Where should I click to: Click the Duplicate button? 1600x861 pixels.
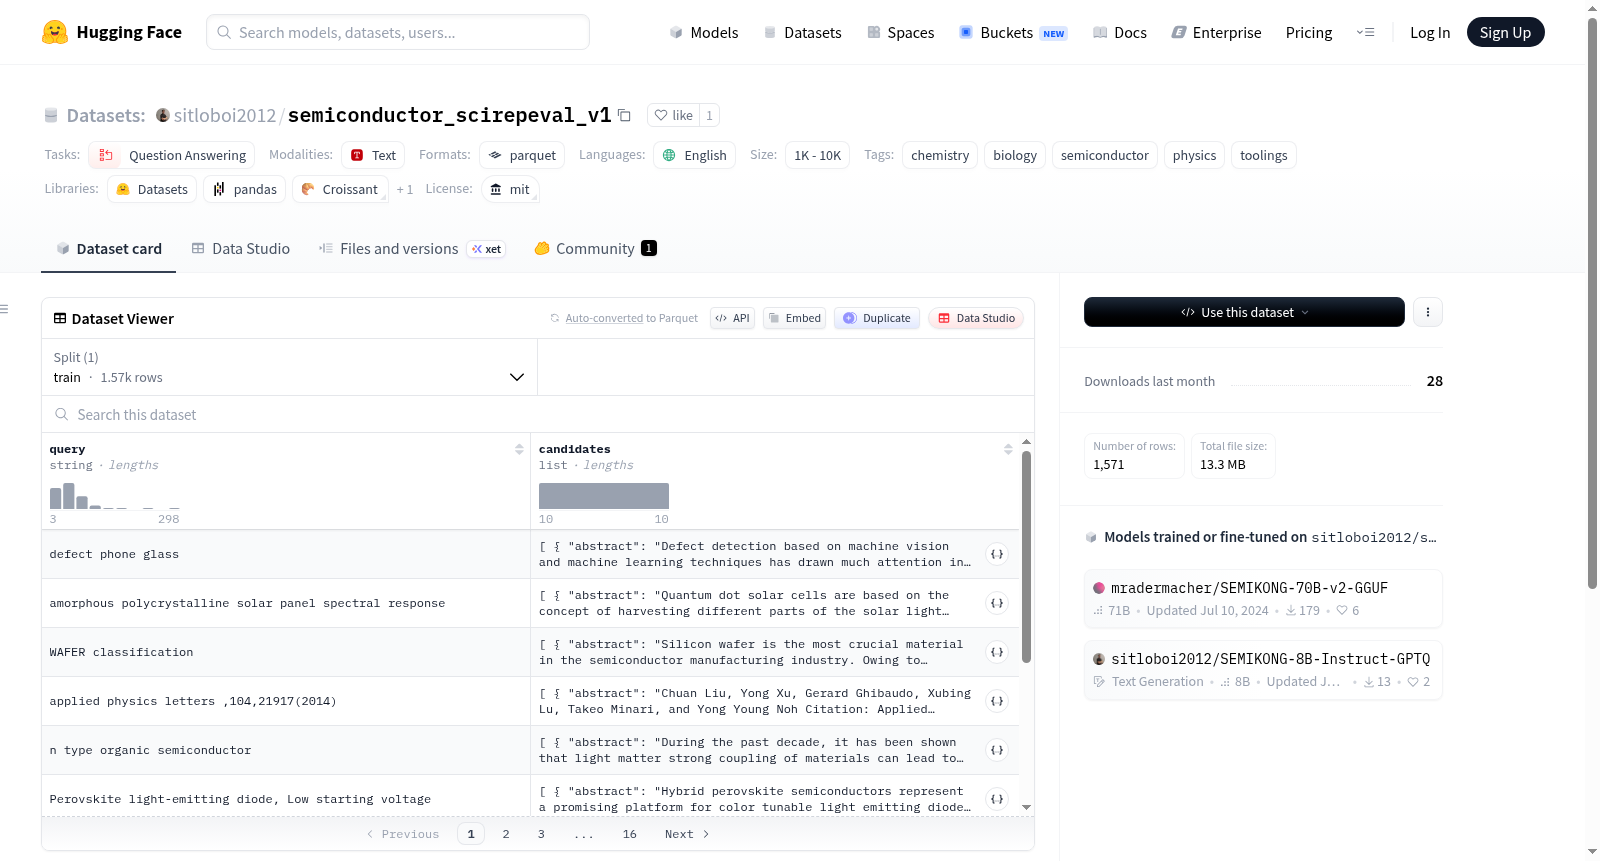coord(877,318)
